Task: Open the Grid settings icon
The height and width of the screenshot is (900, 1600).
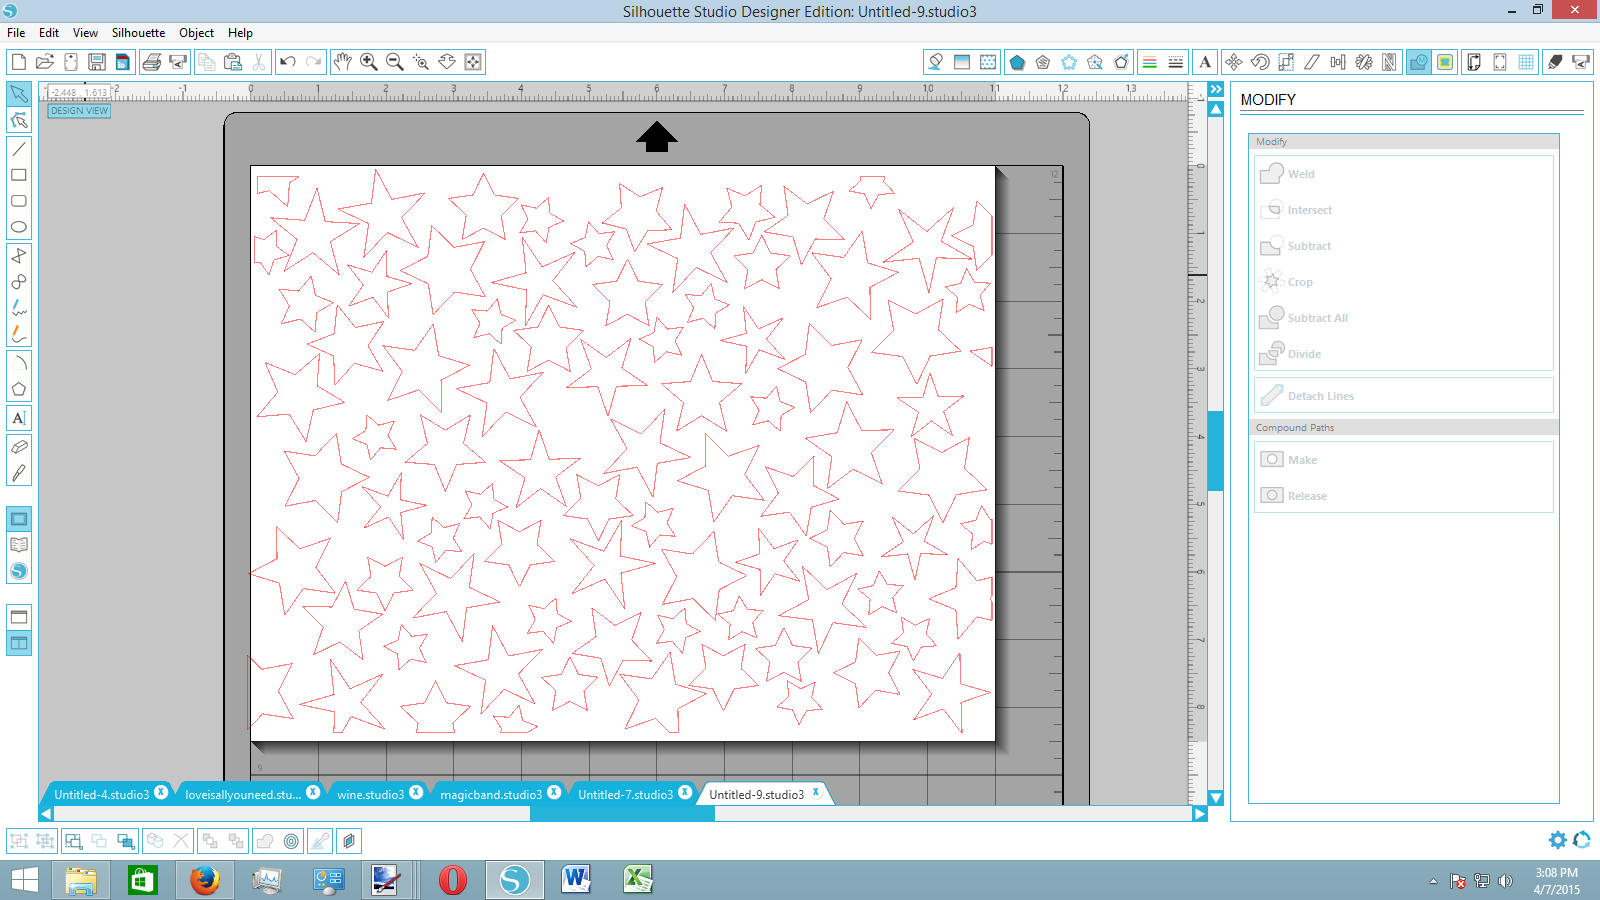Action: (1526, 62)
